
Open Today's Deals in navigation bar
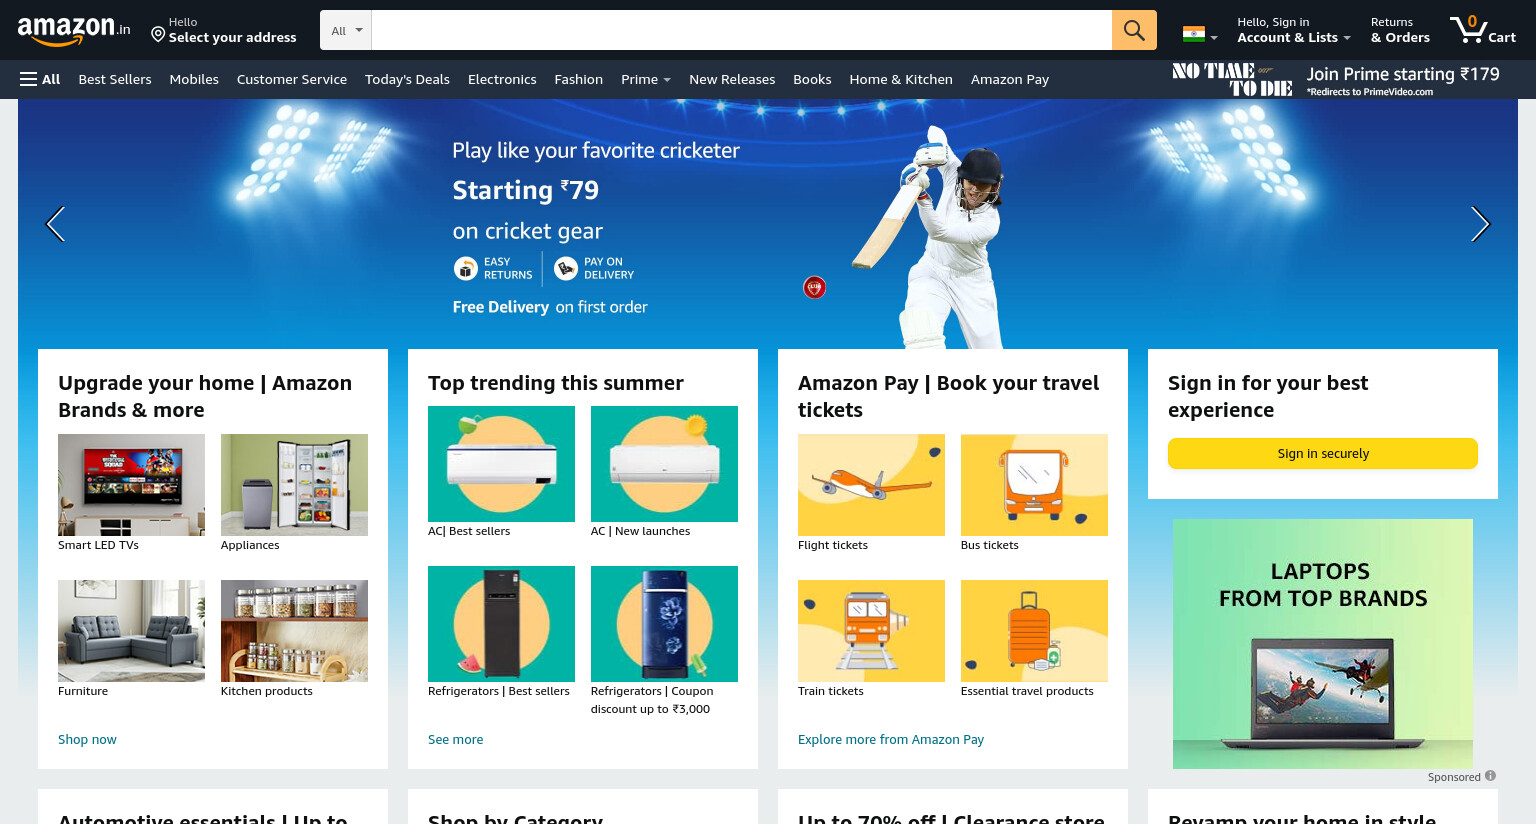pos(407,79)
